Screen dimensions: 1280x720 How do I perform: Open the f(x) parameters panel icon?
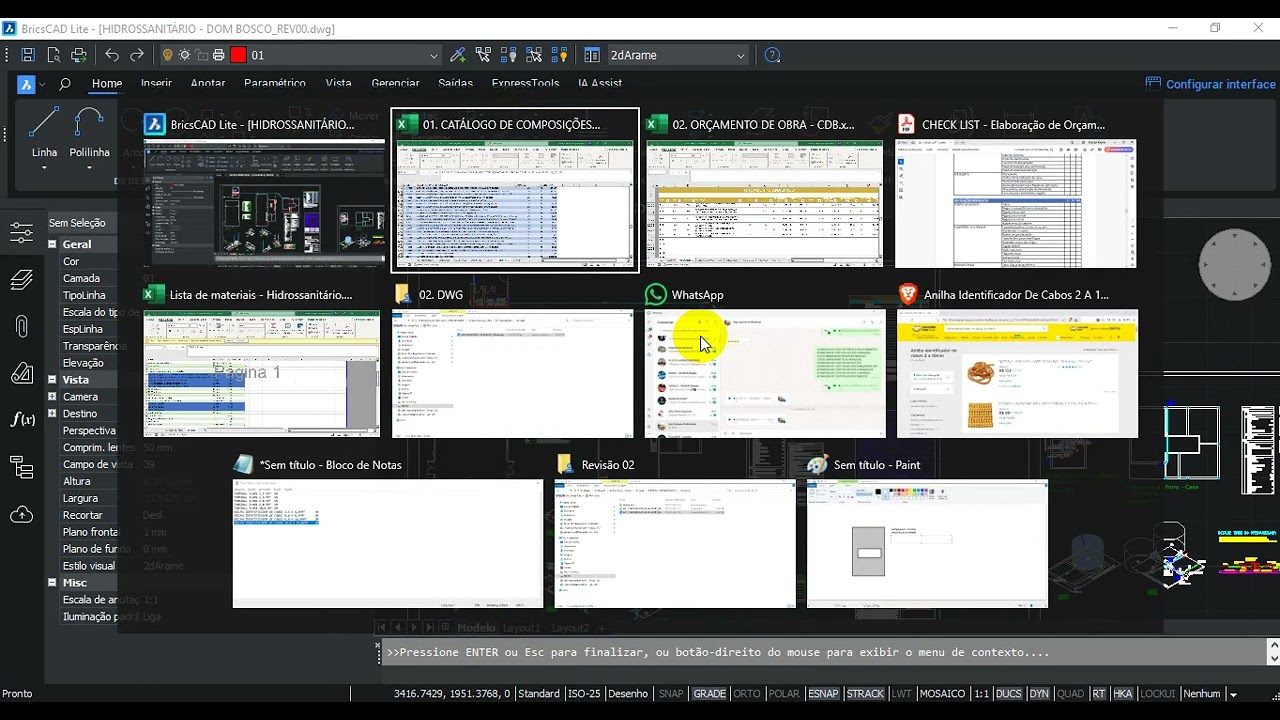click(22, 419)
